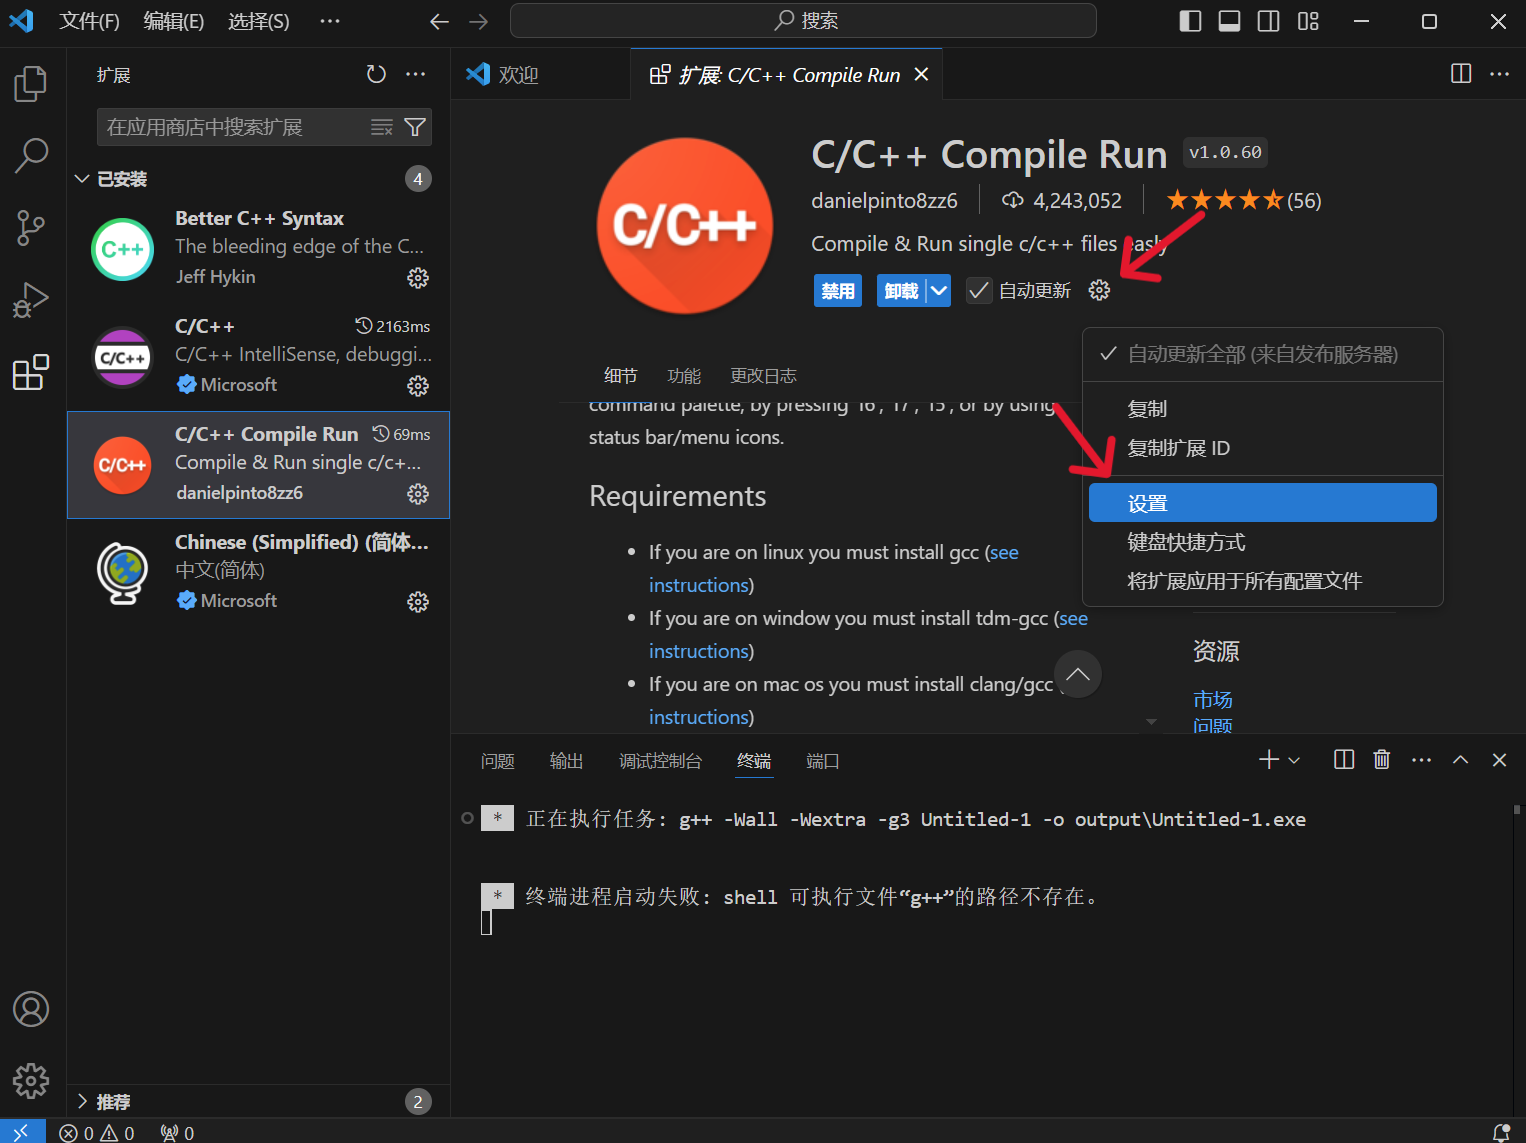Image resolution: width=1526 pixels, height=1143 pixels.
Task: Switch to the 欢迎 tab
Action: point(540,74)
